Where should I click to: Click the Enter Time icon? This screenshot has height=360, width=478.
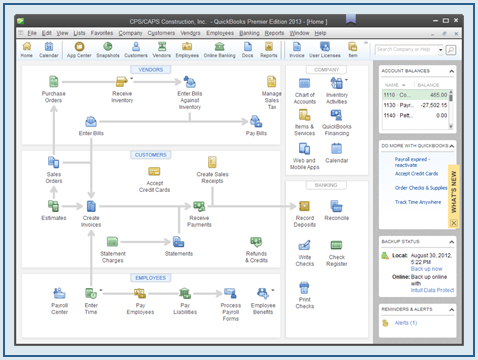[x=91, y=293]
